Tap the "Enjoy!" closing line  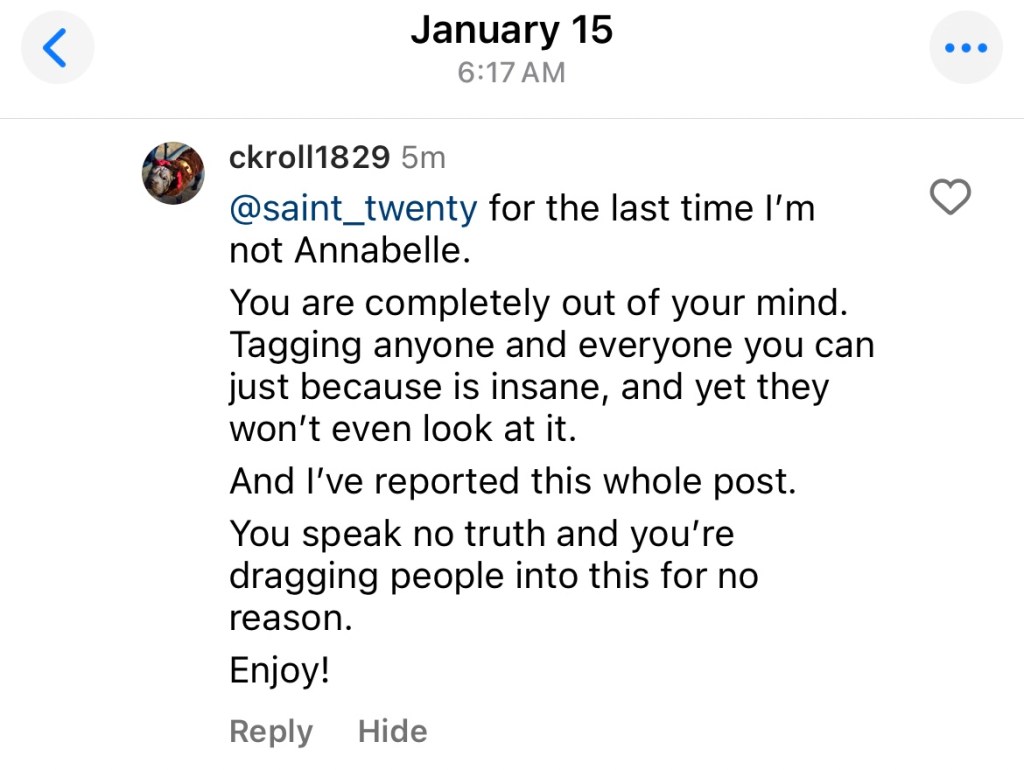280,670
